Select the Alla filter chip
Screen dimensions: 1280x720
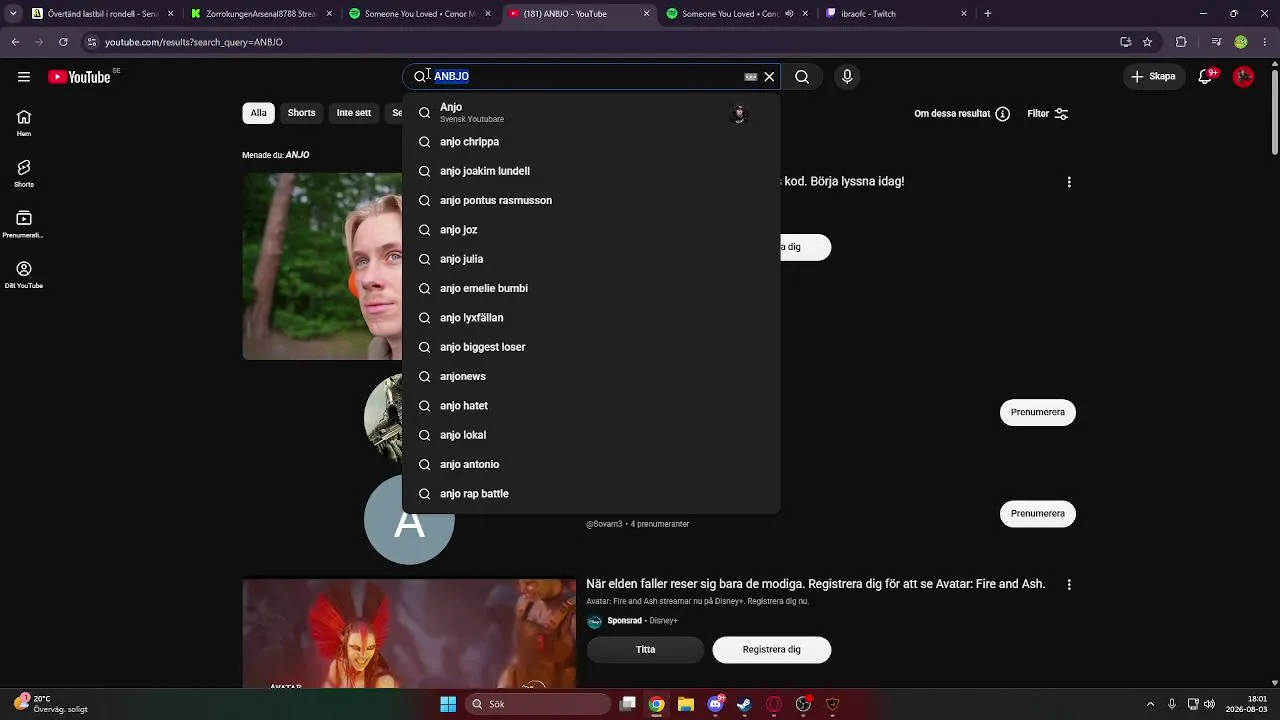coord(258,113)
